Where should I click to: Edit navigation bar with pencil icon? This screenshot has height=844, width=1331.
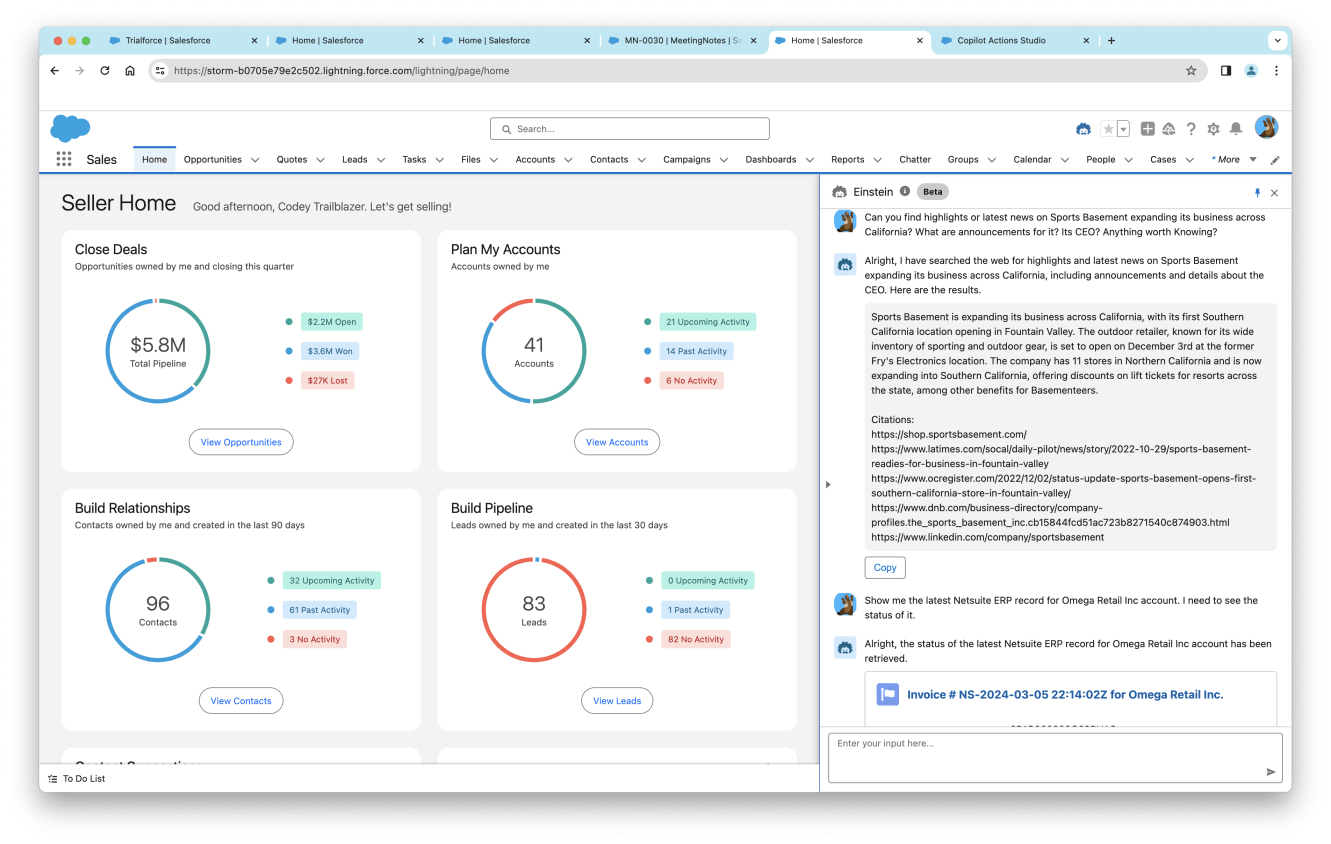pyautogui.click(x=1275, y=160)
